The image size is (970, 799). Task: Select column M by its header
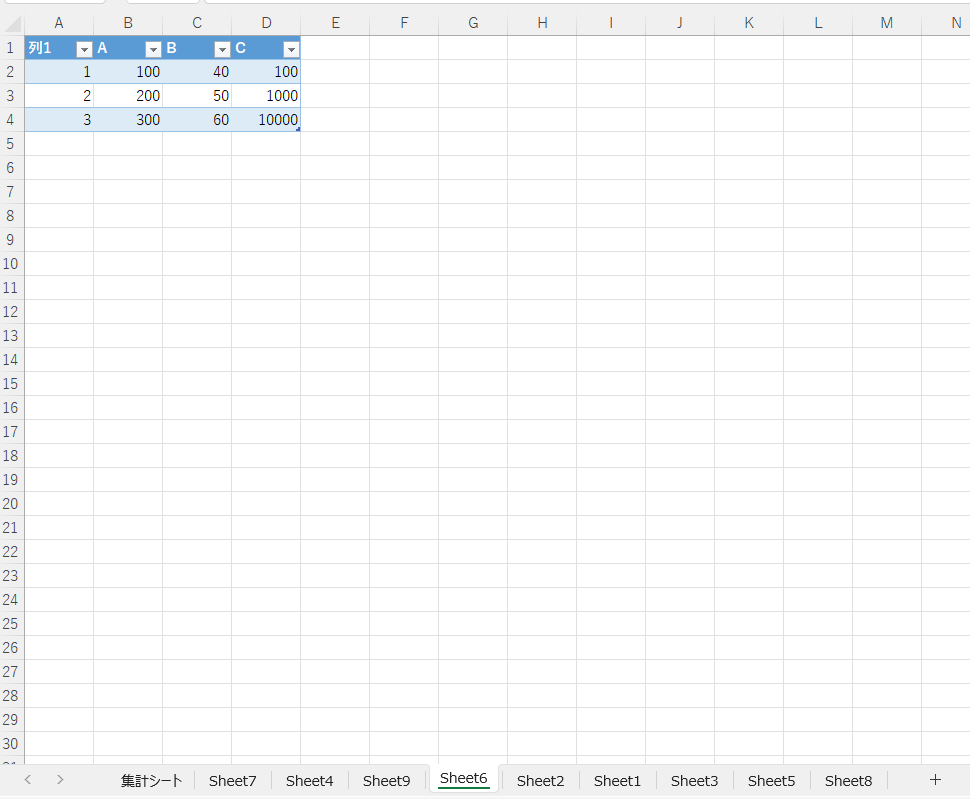(x=887, y=22)
